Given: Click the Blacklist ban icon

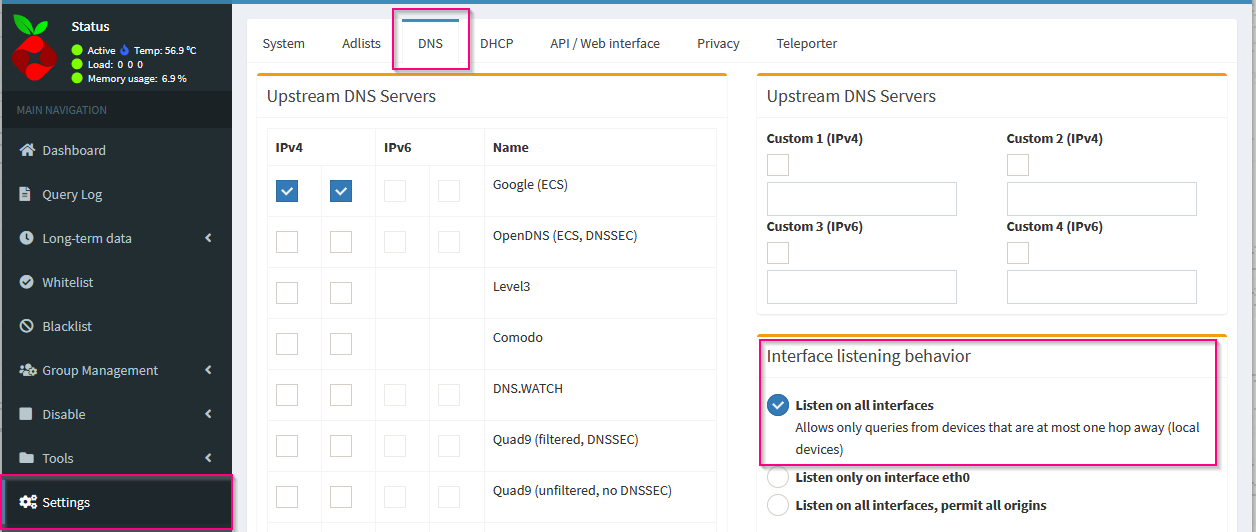Looking at the screenshot, I should pos(26,326).
